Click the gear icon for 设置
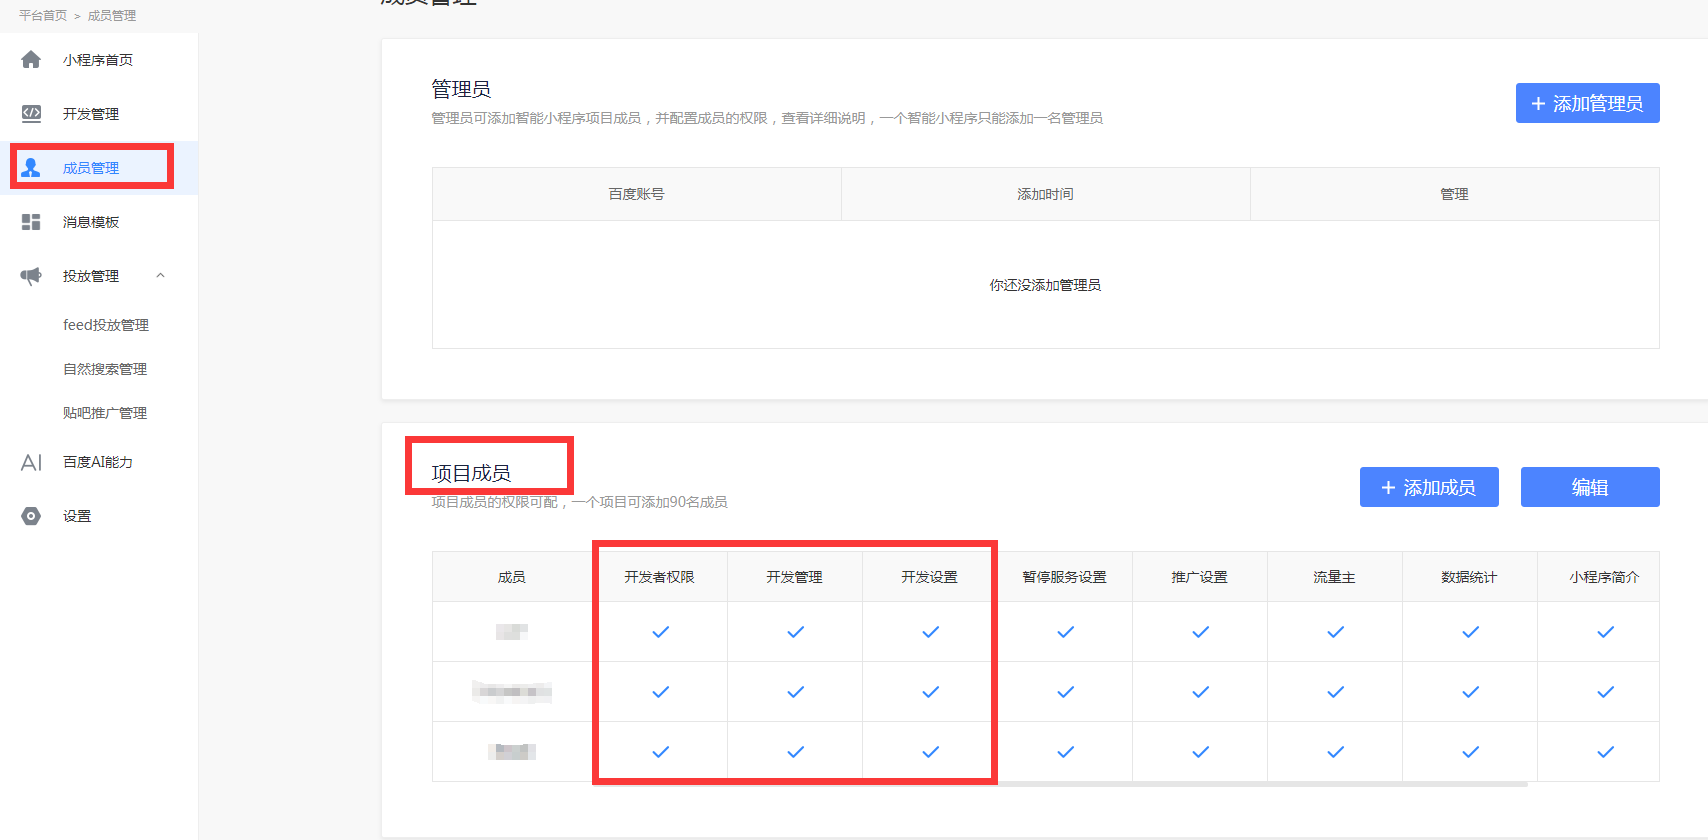This screenshot has width=1708, height=840. [x=31, y=516]
